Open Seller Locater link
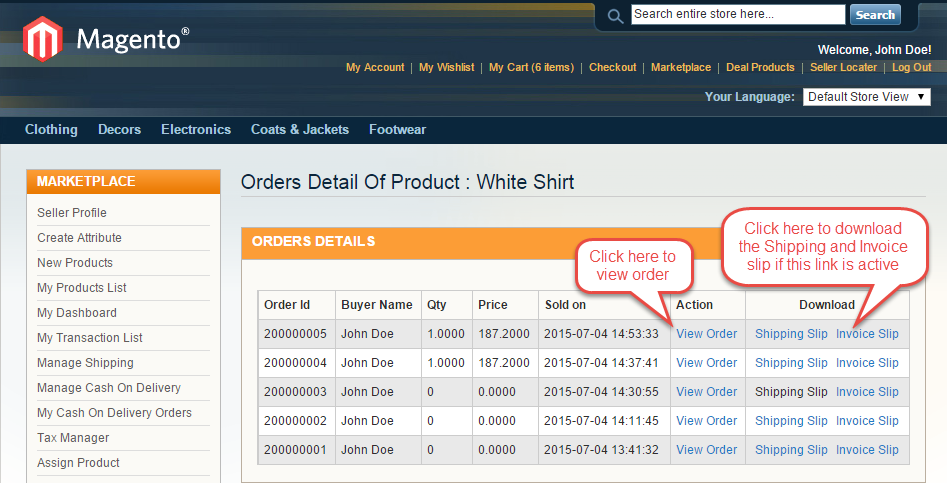The image size is (947, 483). (843, 68)
